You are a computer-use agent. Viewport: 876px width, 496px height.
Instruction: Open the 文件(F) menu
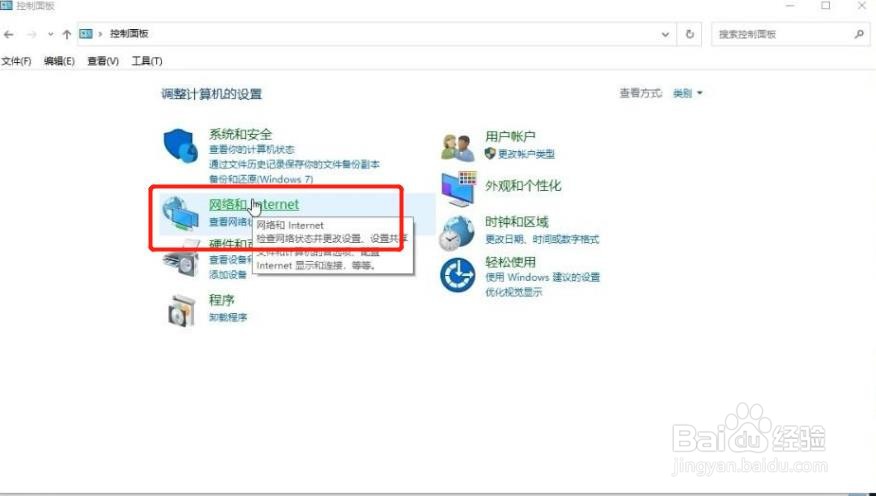[16, 61]
